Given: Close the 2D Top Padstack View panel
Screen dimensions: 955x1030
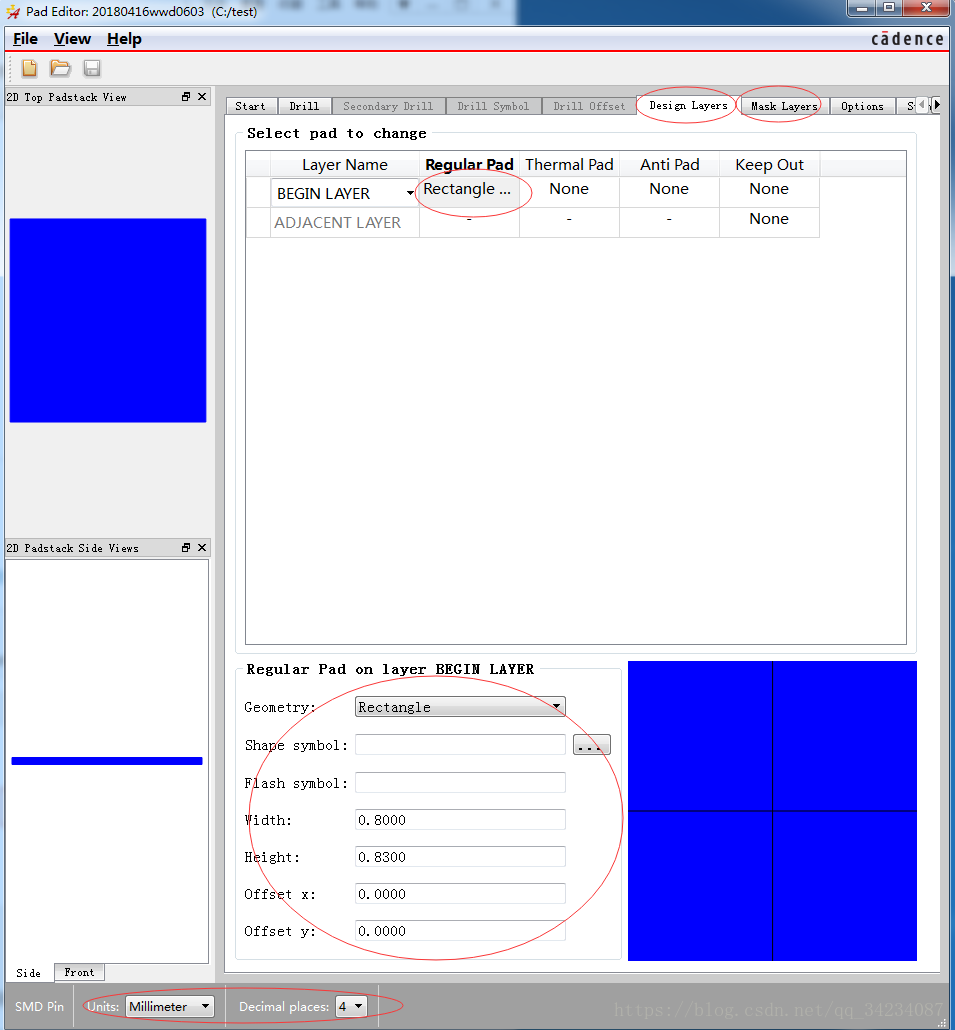Looking at the screenshot, I should [202, 97].
